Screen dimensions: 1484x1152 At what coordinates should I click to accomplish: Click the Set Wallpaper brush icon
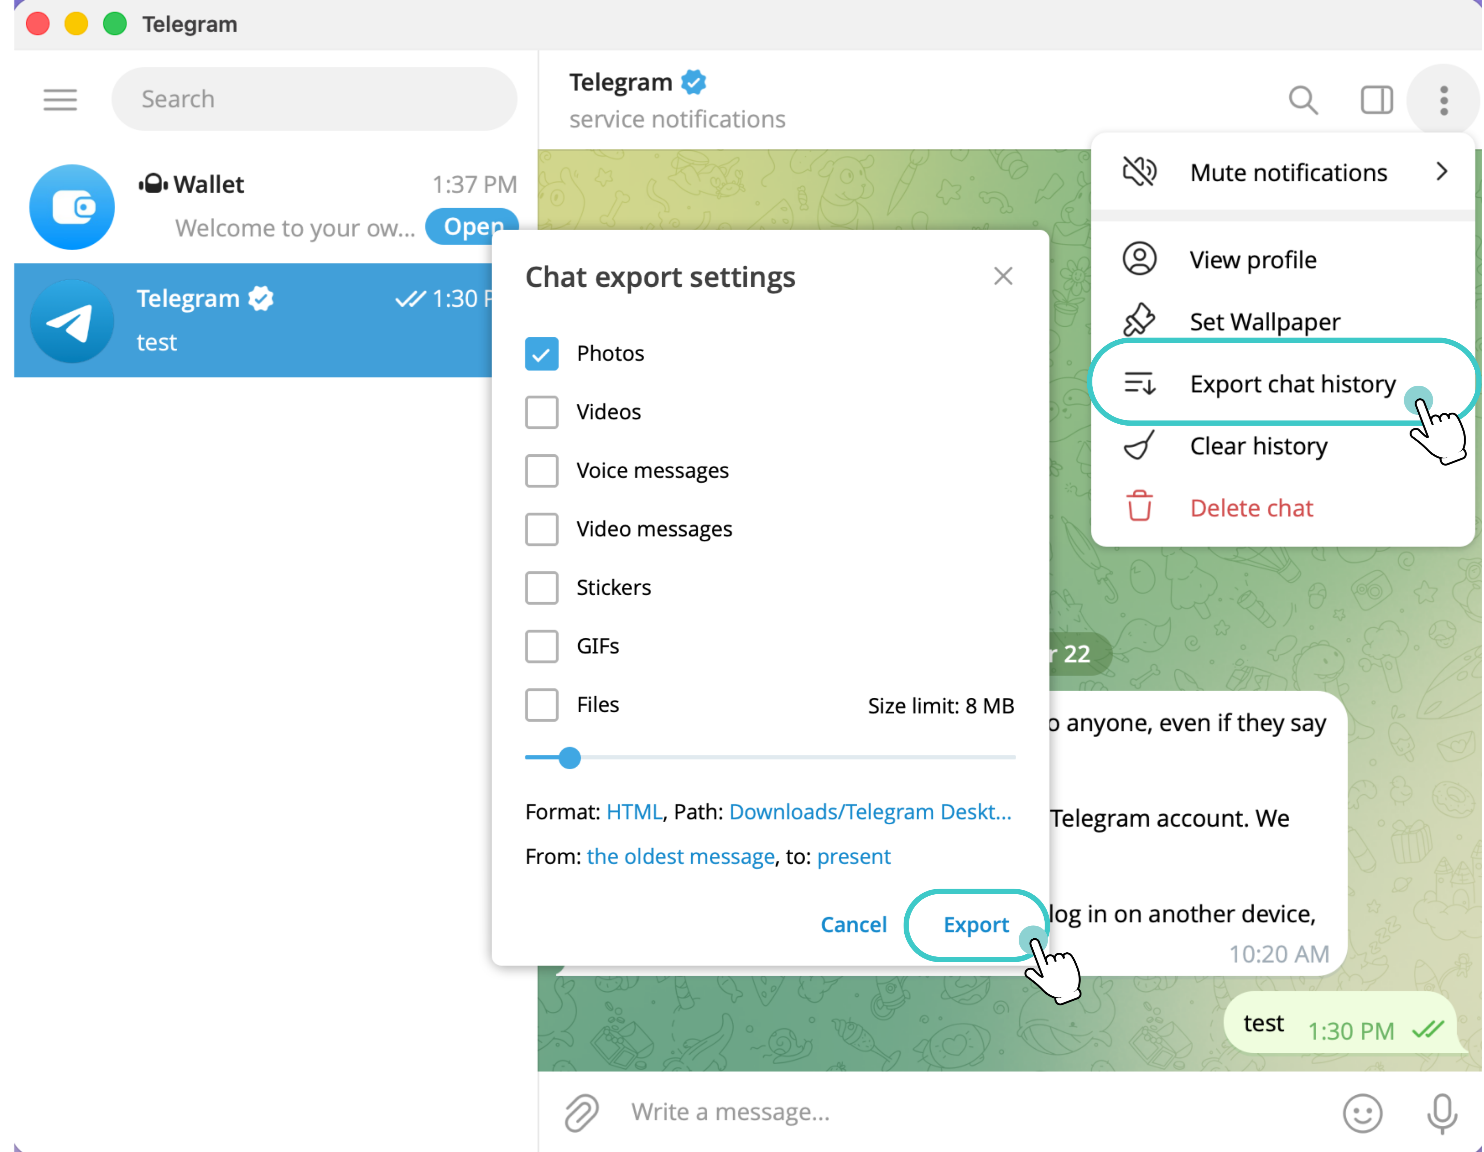pyautogui.click(x=1139, y=321)
